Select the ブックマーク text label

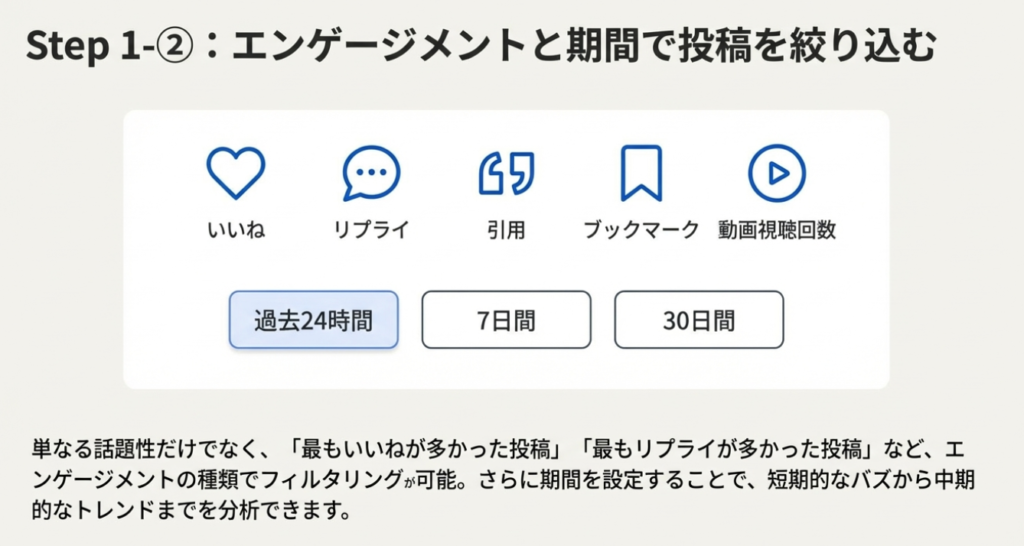click(x=641, y=230)
